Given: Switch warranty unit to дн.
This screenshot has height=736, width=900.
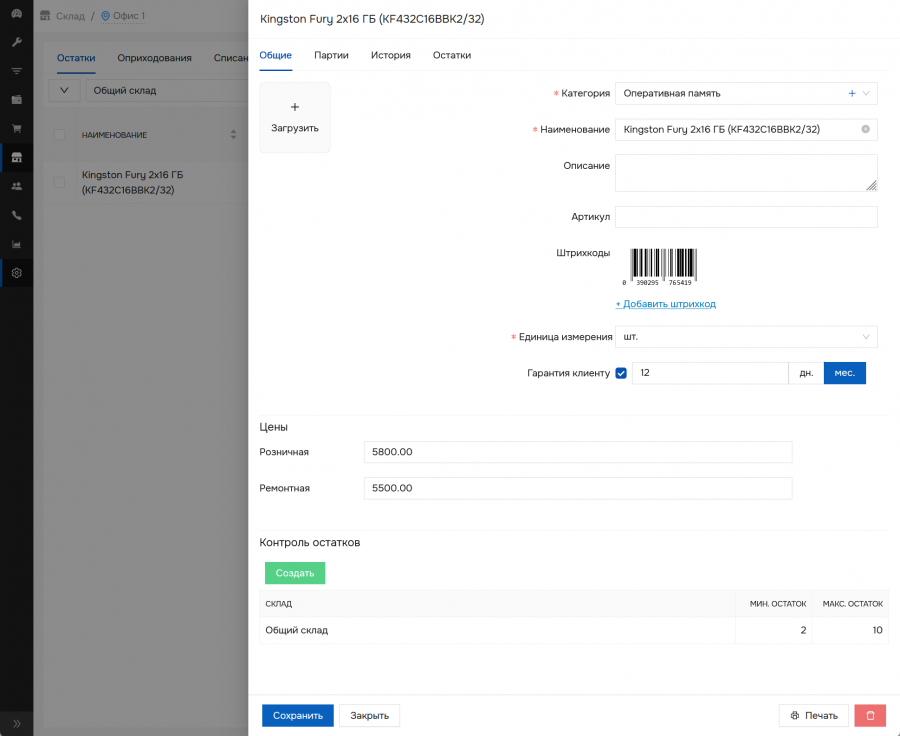Looking at the screenshot, I should (806, 373).
